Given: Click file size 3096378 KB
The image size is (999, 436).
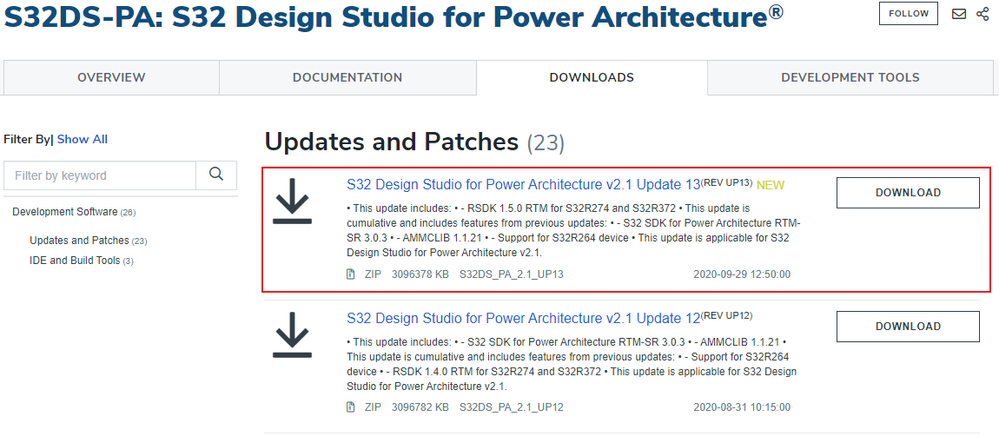Looking at the screenshot, I should (420, 274).
